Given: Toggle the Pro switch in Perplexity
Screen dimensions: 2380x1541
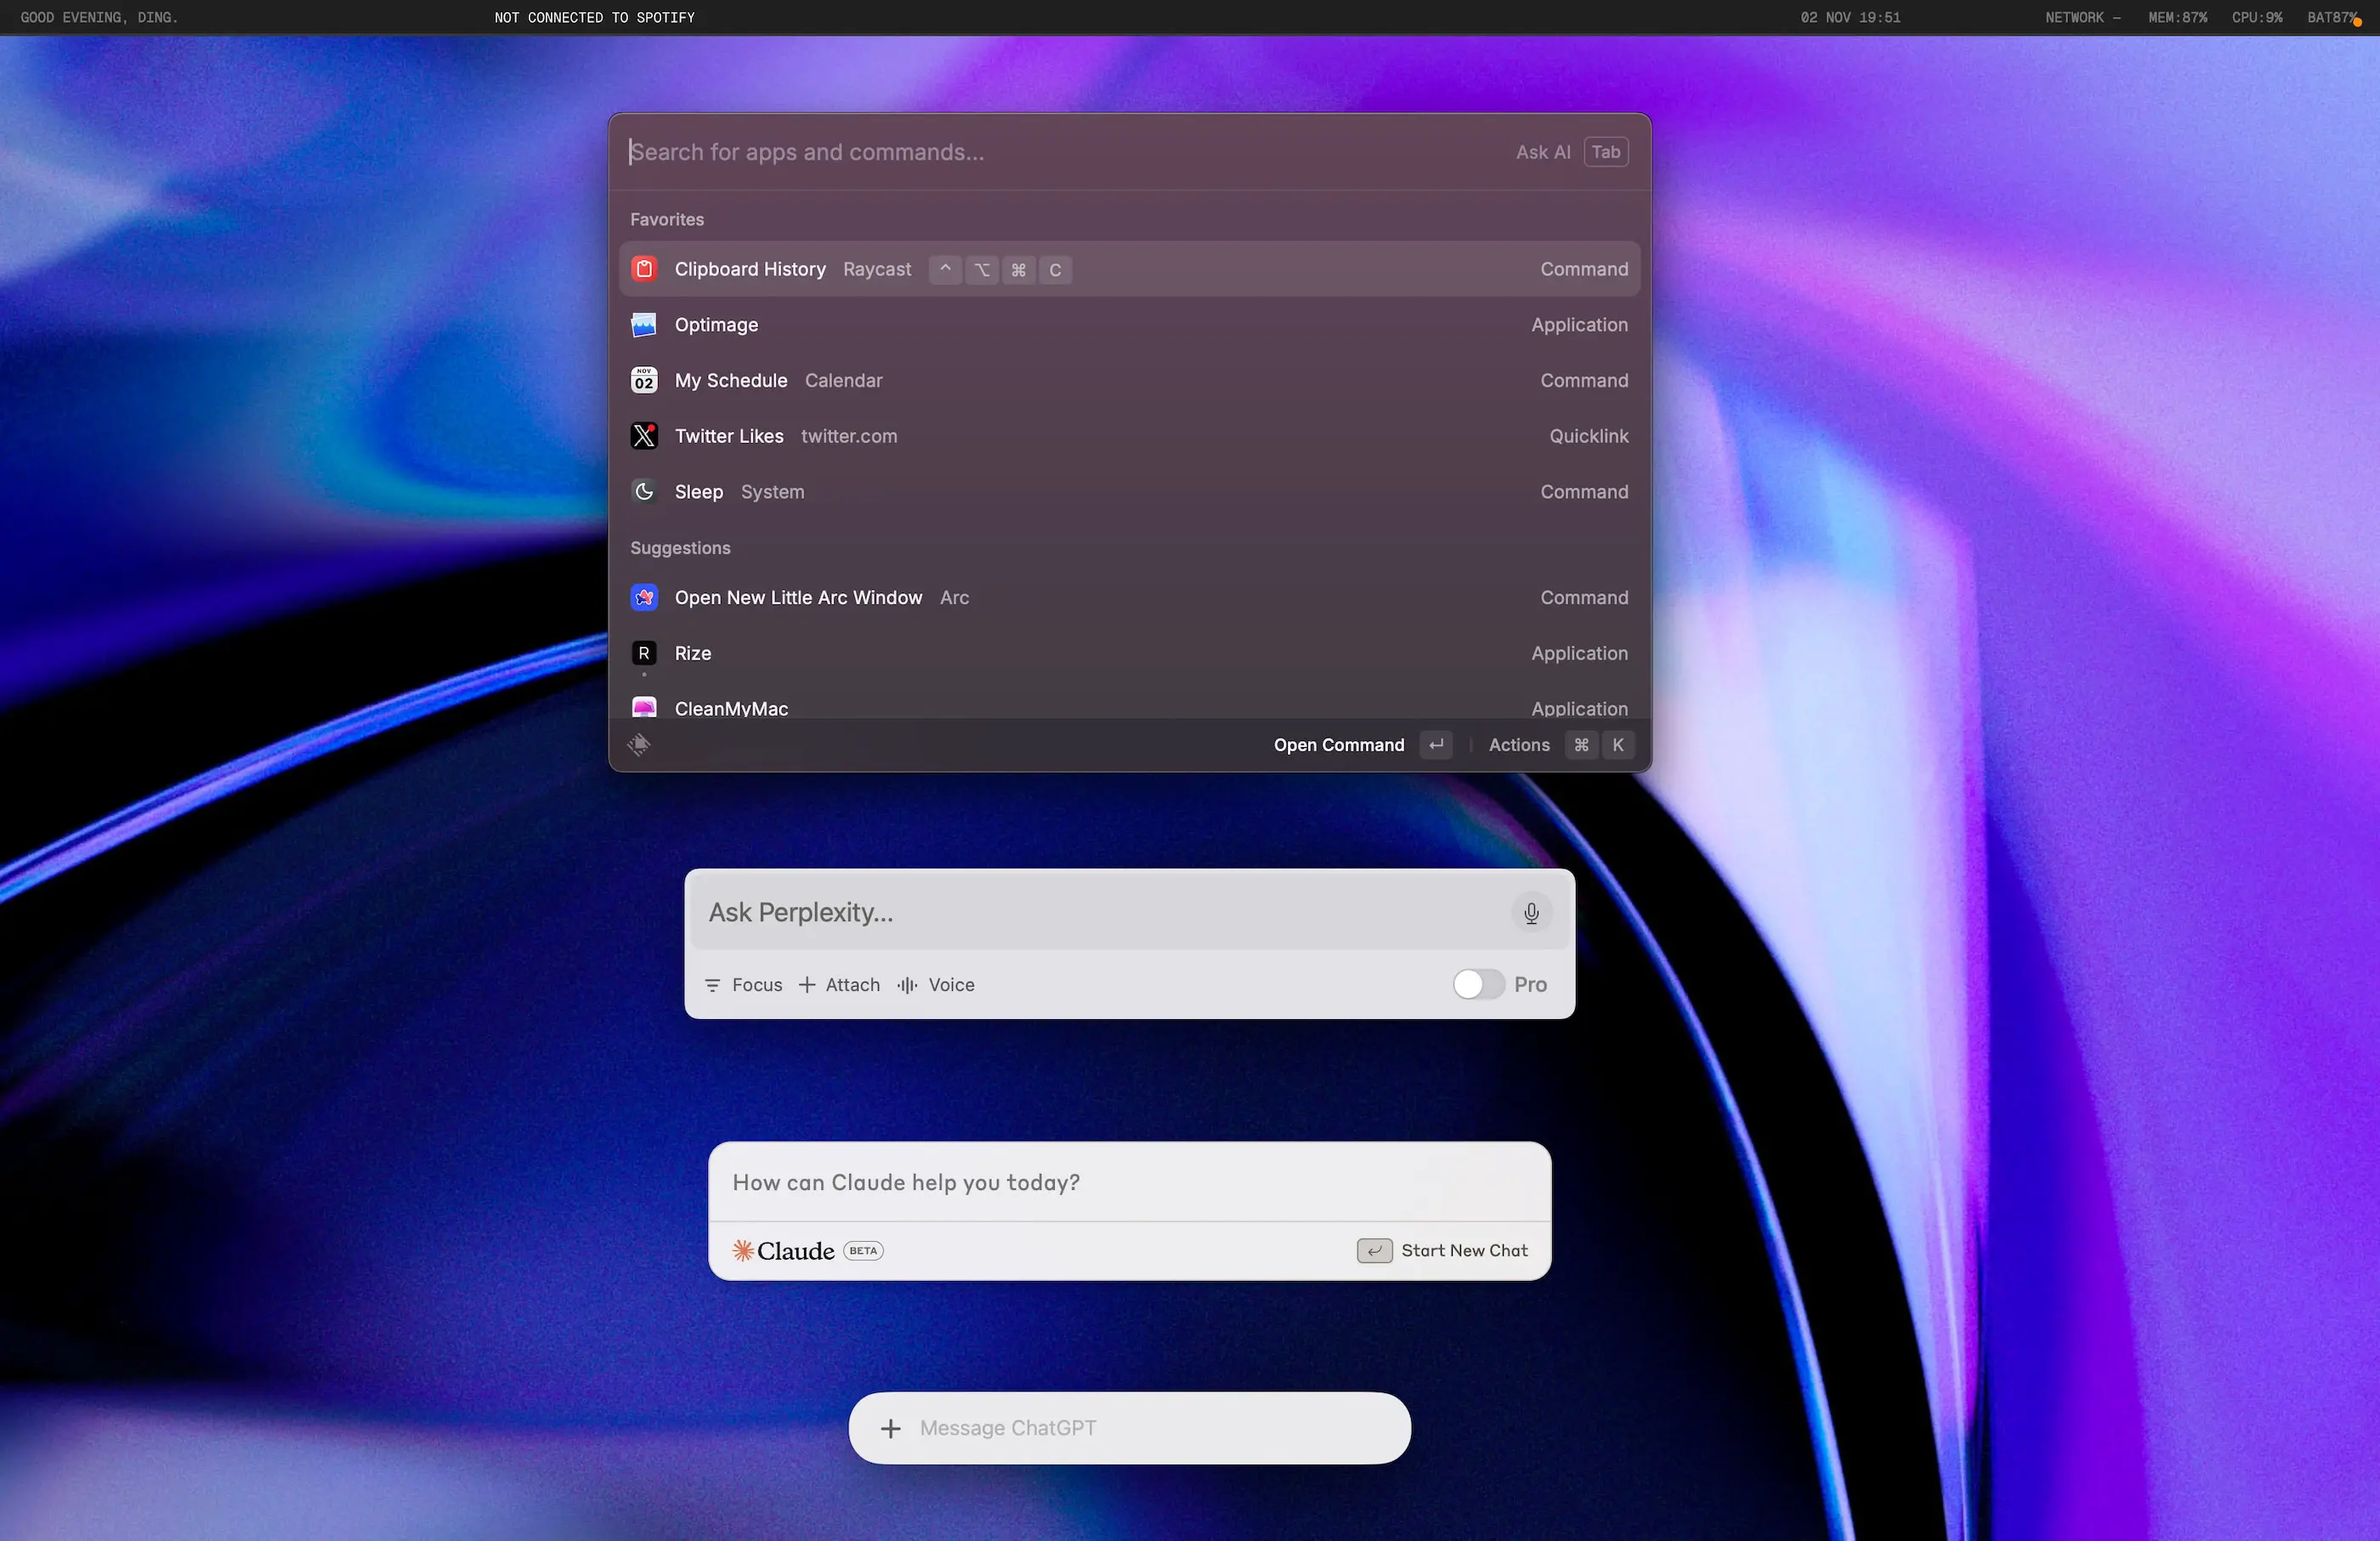Looking at the screenshot, I should tap(1478, 985).
